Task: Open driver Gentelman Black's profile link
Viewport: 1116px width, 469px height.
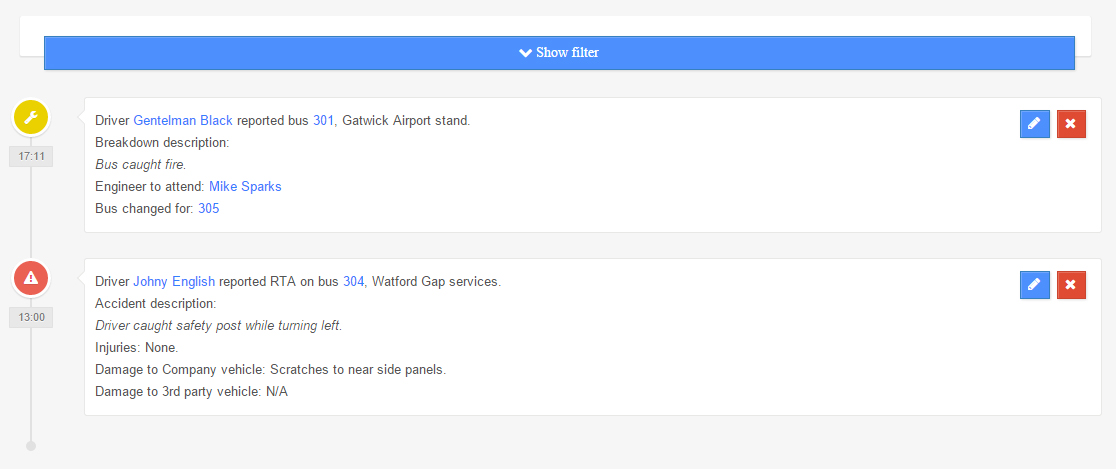Action: (183, 121)
